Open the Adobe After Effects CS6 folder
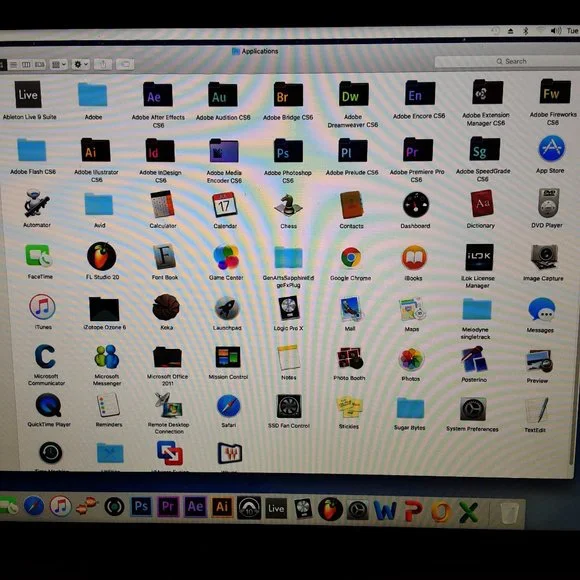 click(x=158, y=94)
